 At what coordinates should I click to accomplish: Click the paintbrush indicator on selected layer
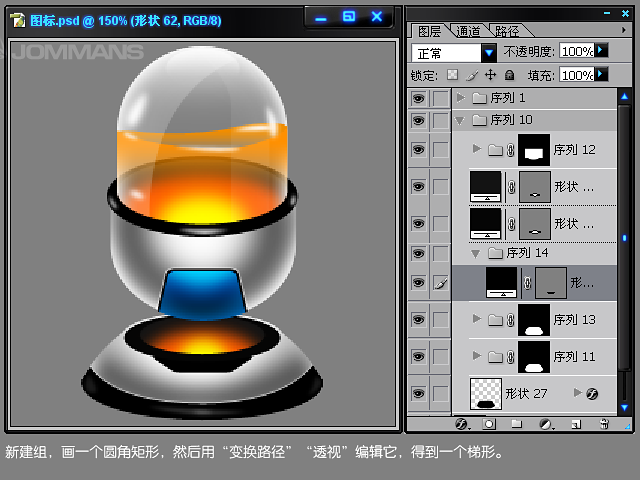[x=440, y=283]
